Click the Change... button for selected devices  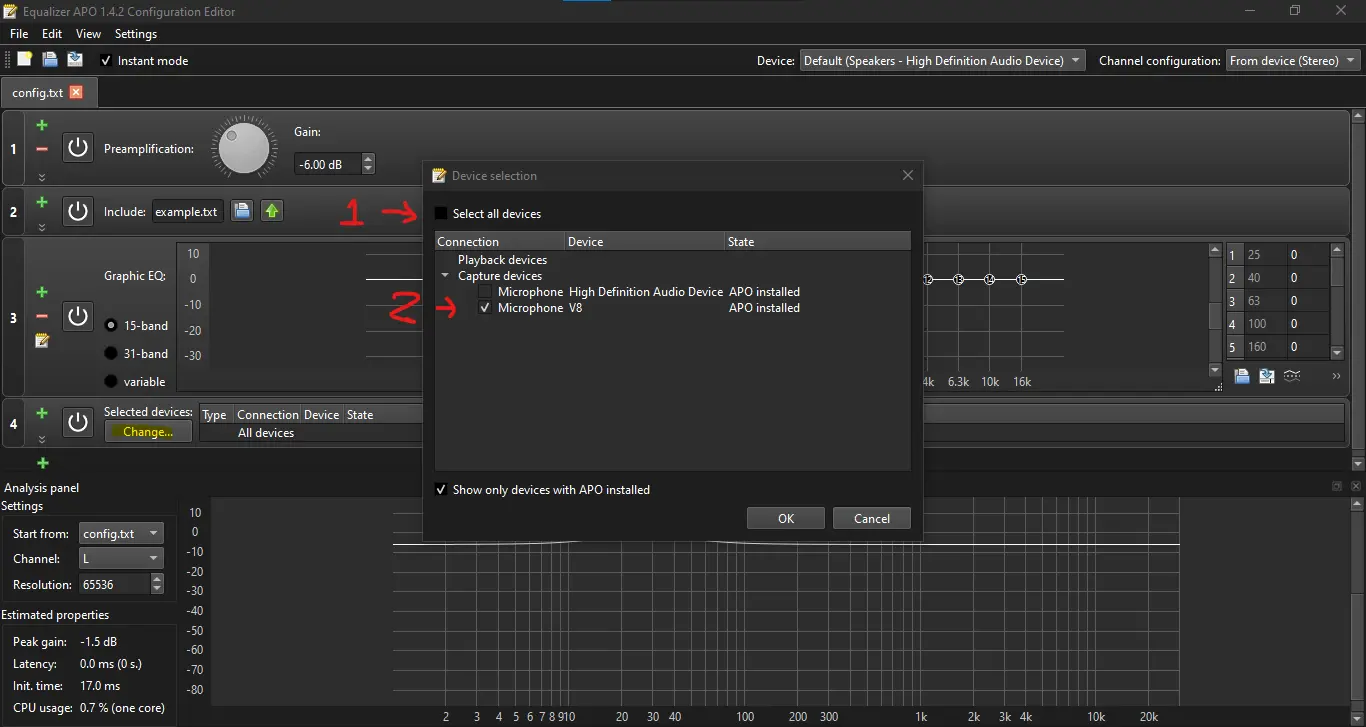pos(148,432)
